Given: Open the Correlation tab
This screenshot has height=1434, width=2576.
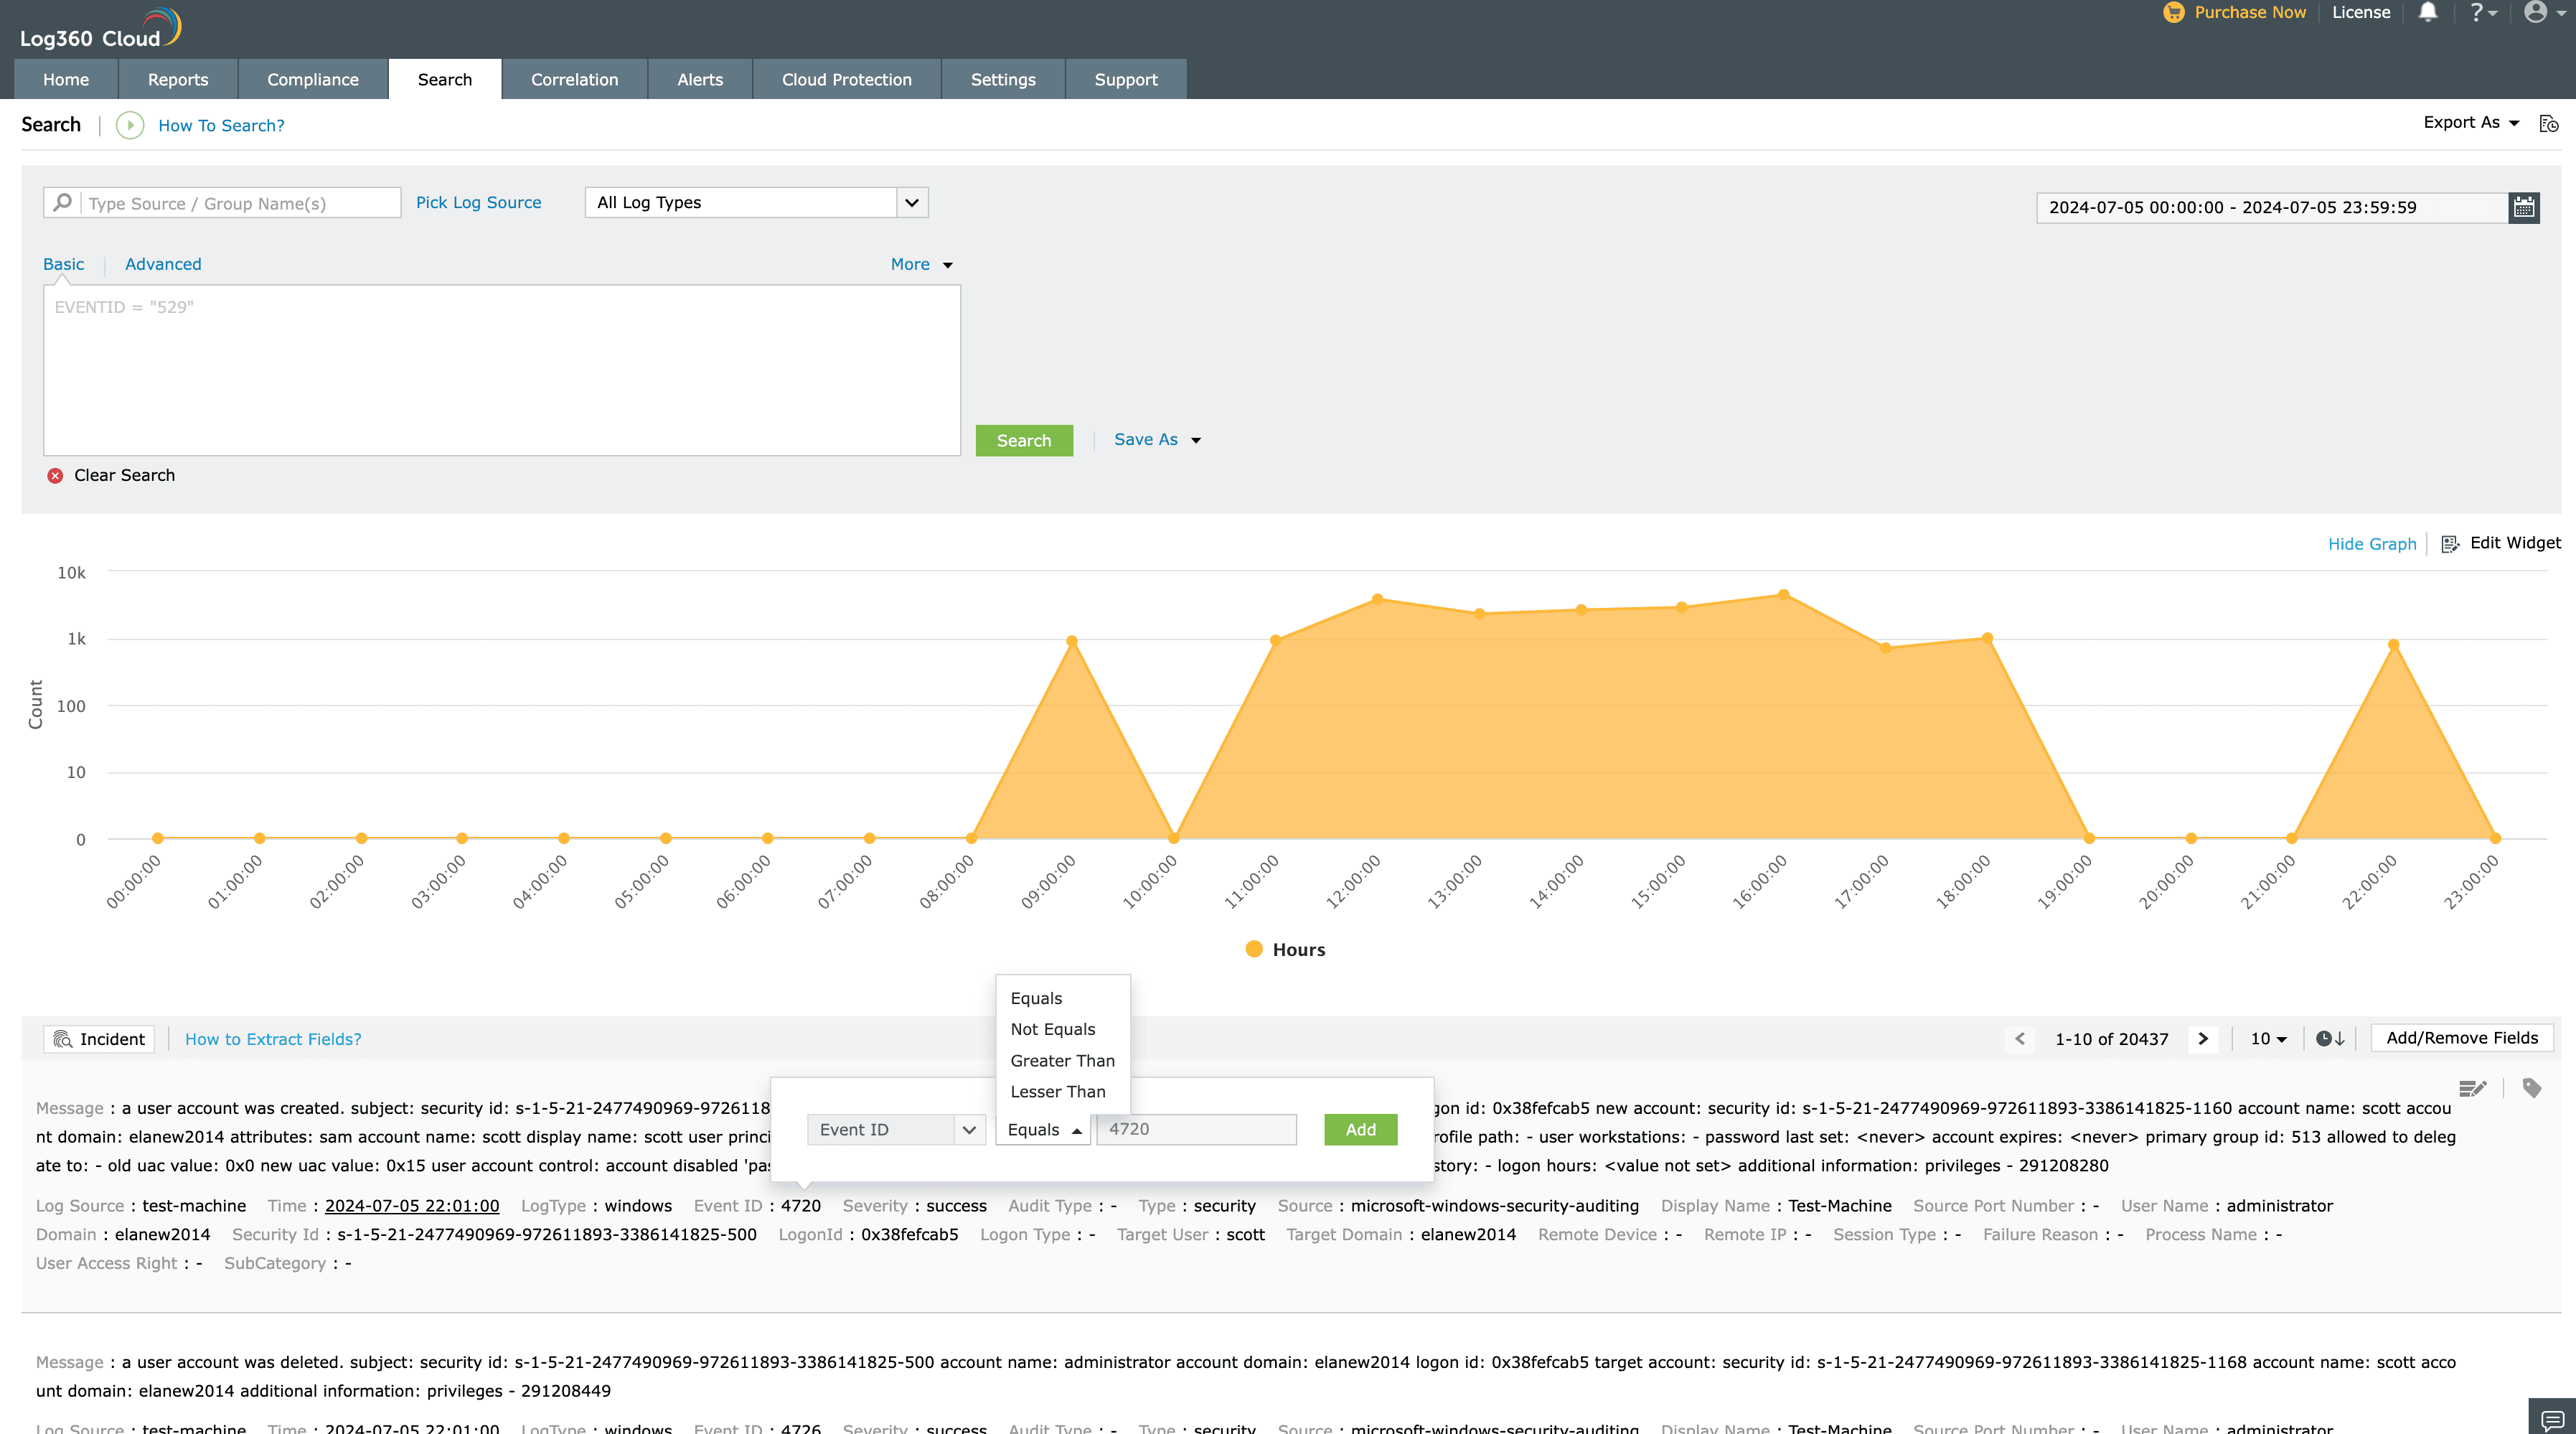Looking at the screenshot, I should (574, 79).
